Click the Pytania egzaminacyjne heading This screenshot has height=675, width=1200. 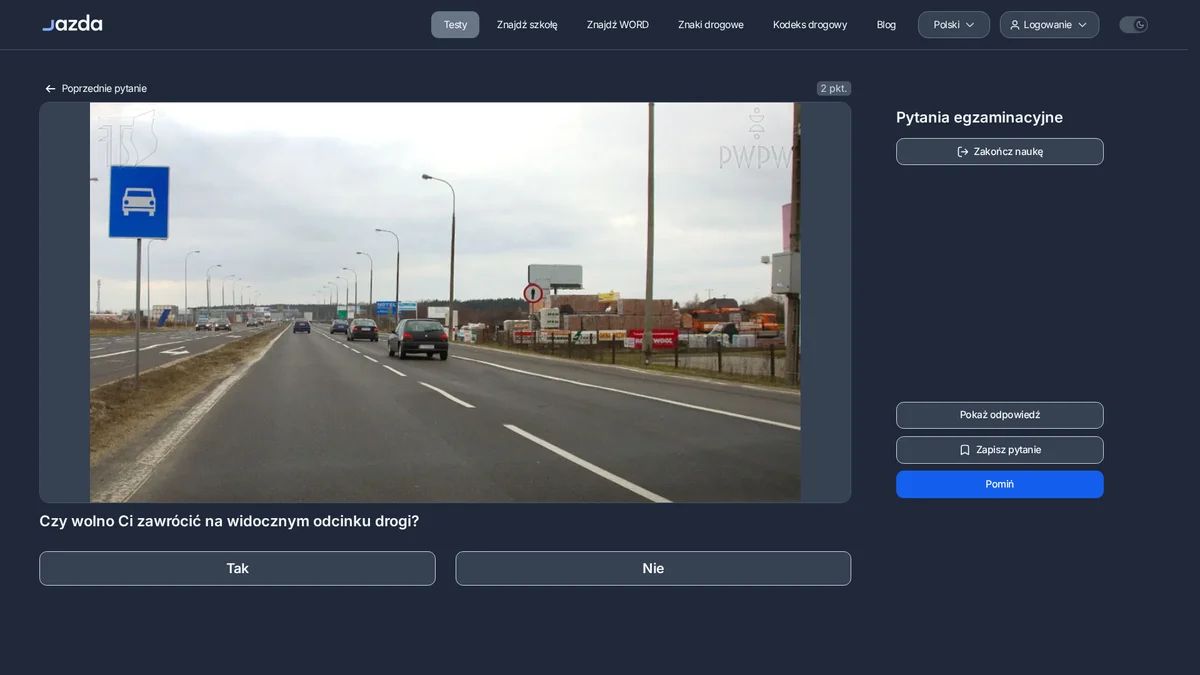(979, 117)
